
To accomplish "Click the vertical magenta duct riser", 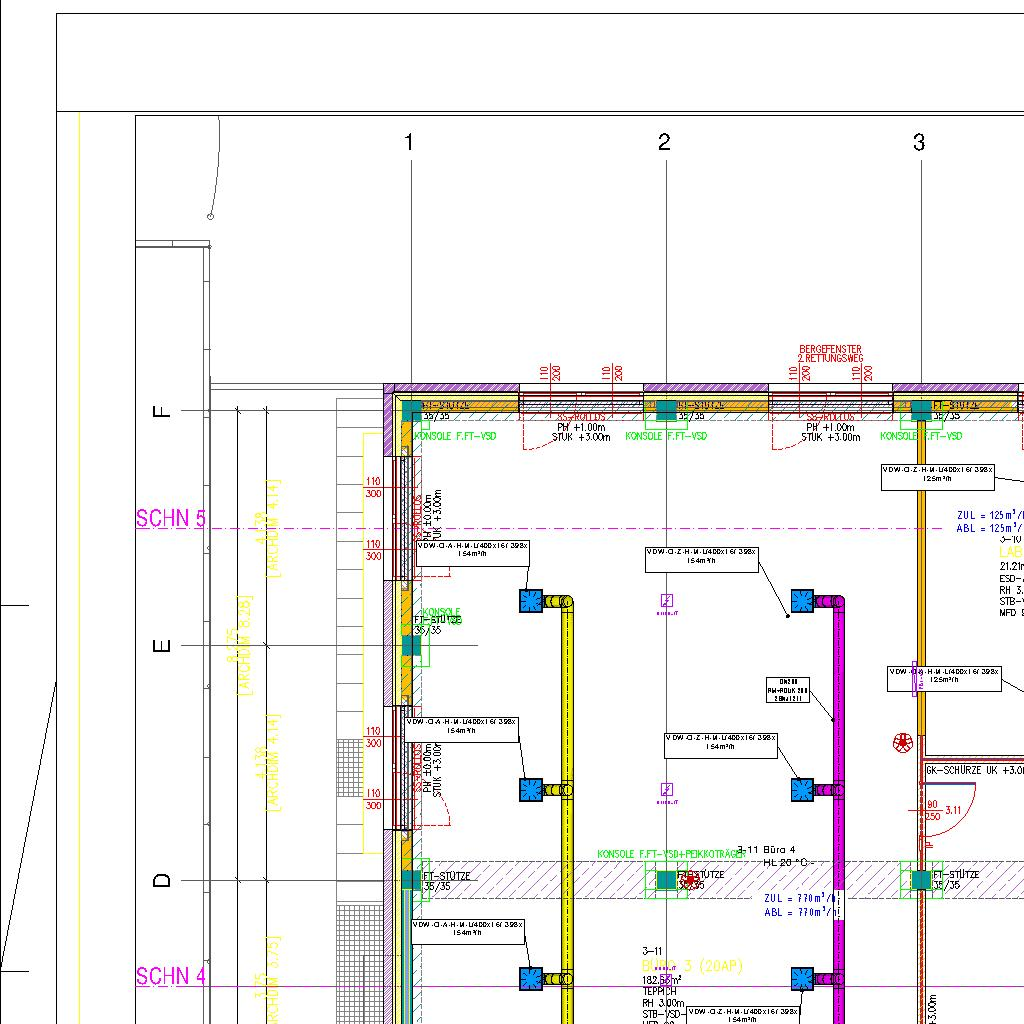I will pyautogui.click(x=839, y=810).
